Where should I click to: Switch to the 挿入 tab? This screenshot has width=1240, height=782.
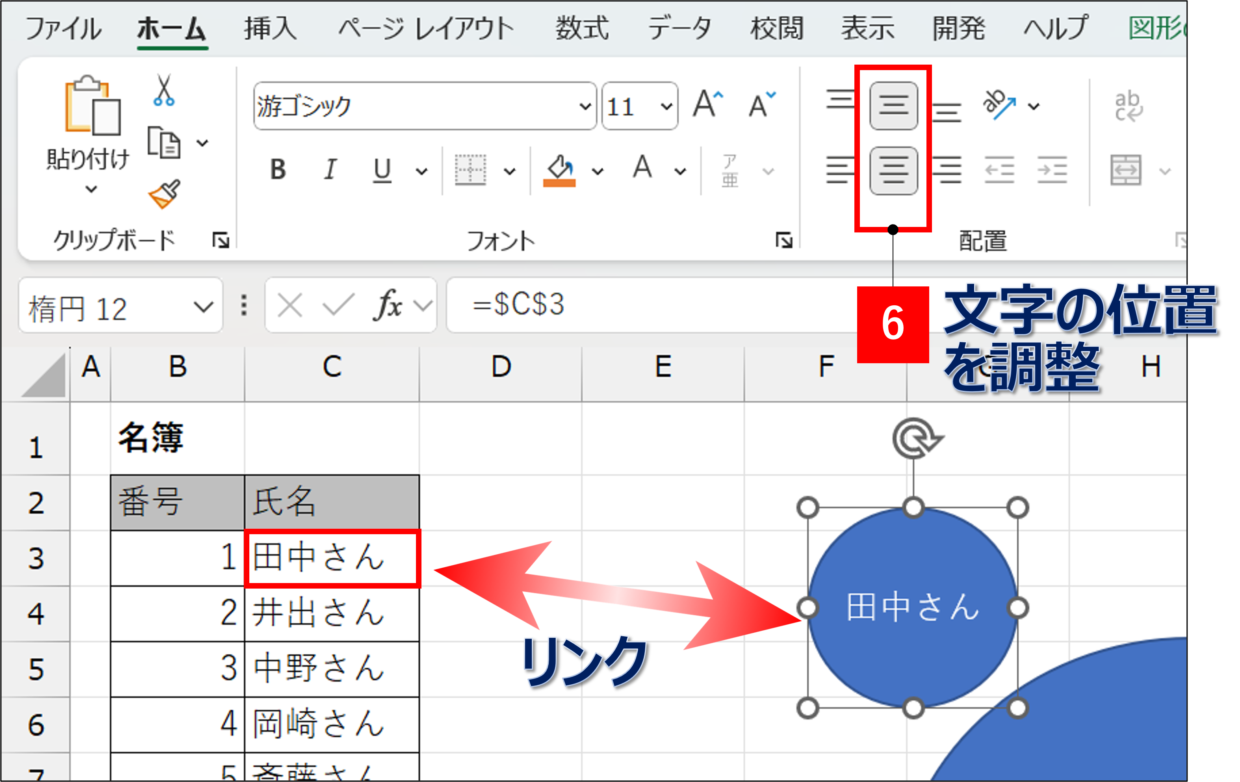click(x=270, y=28)
